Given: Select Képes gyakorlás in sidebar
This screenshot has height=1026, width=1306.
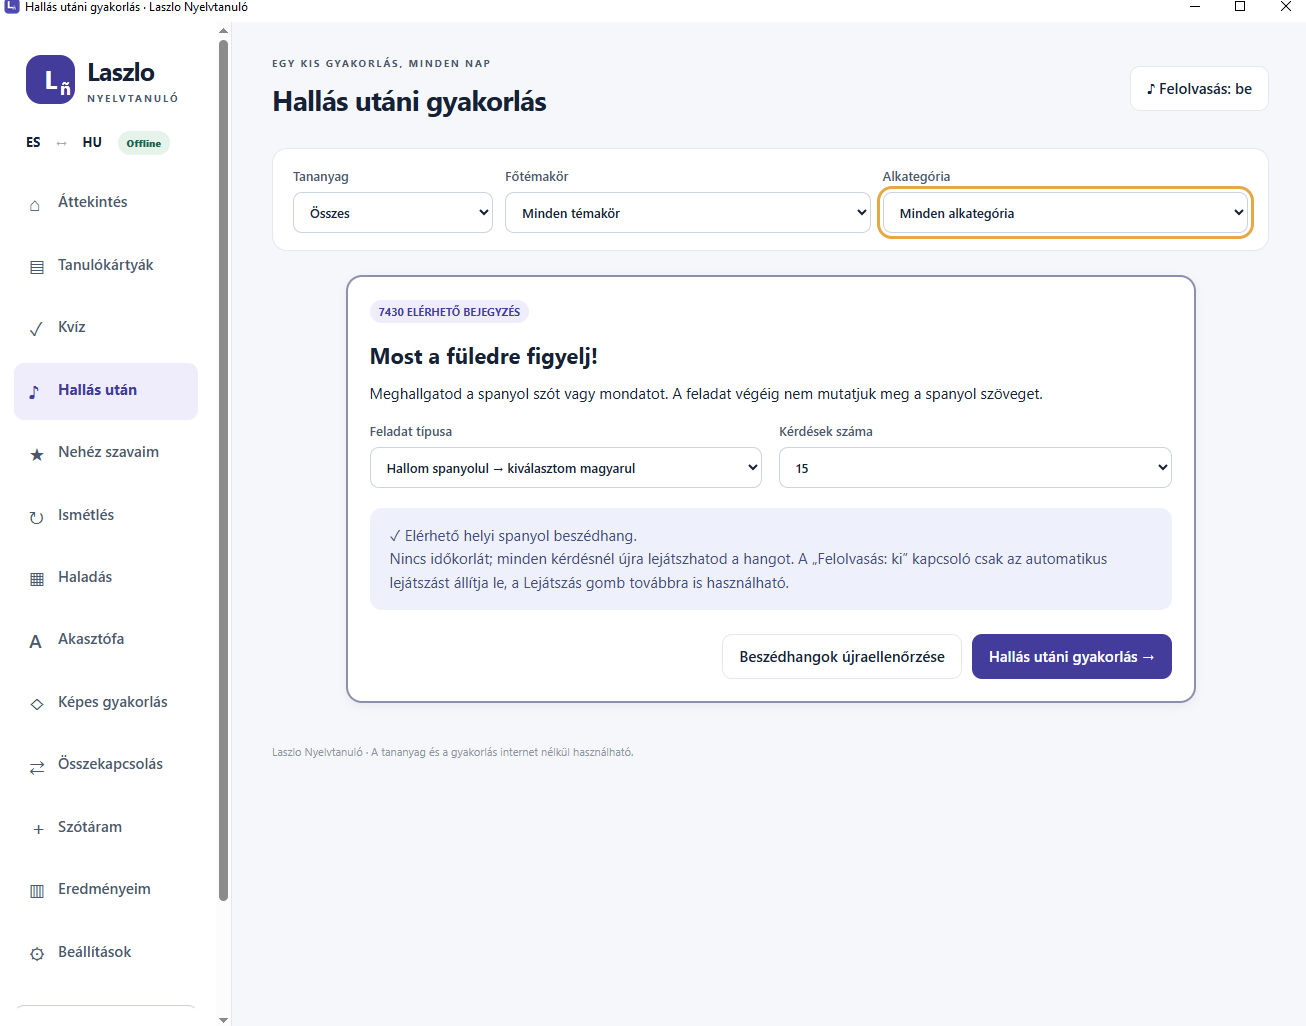Looking at the screenshot, I should coord(106,703).
